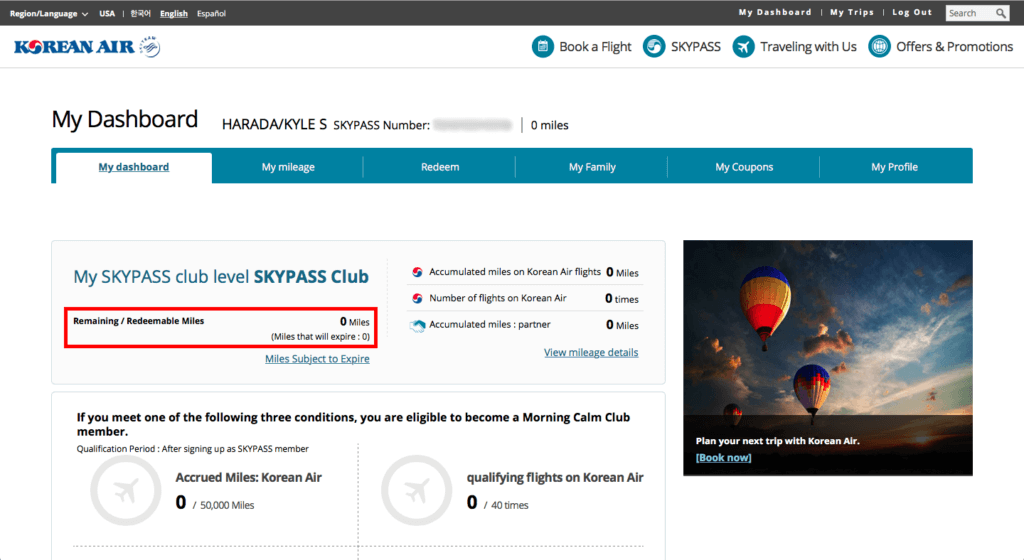The height and width of the screenshot is (560, 1024).
Task: Click the qualifying flights airplane circle
Action: pos(417,490)
